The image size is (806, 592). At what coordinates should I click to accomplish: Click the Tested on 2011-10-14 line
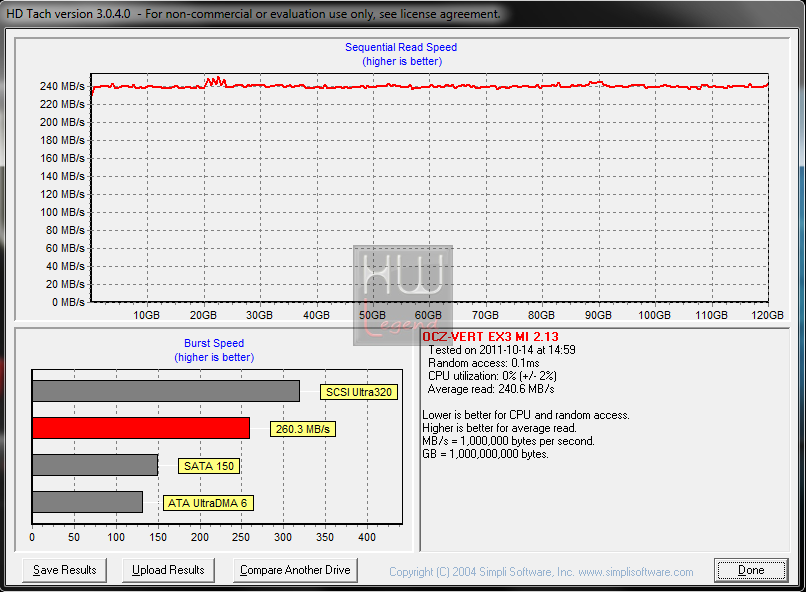[x=502, y=350]
